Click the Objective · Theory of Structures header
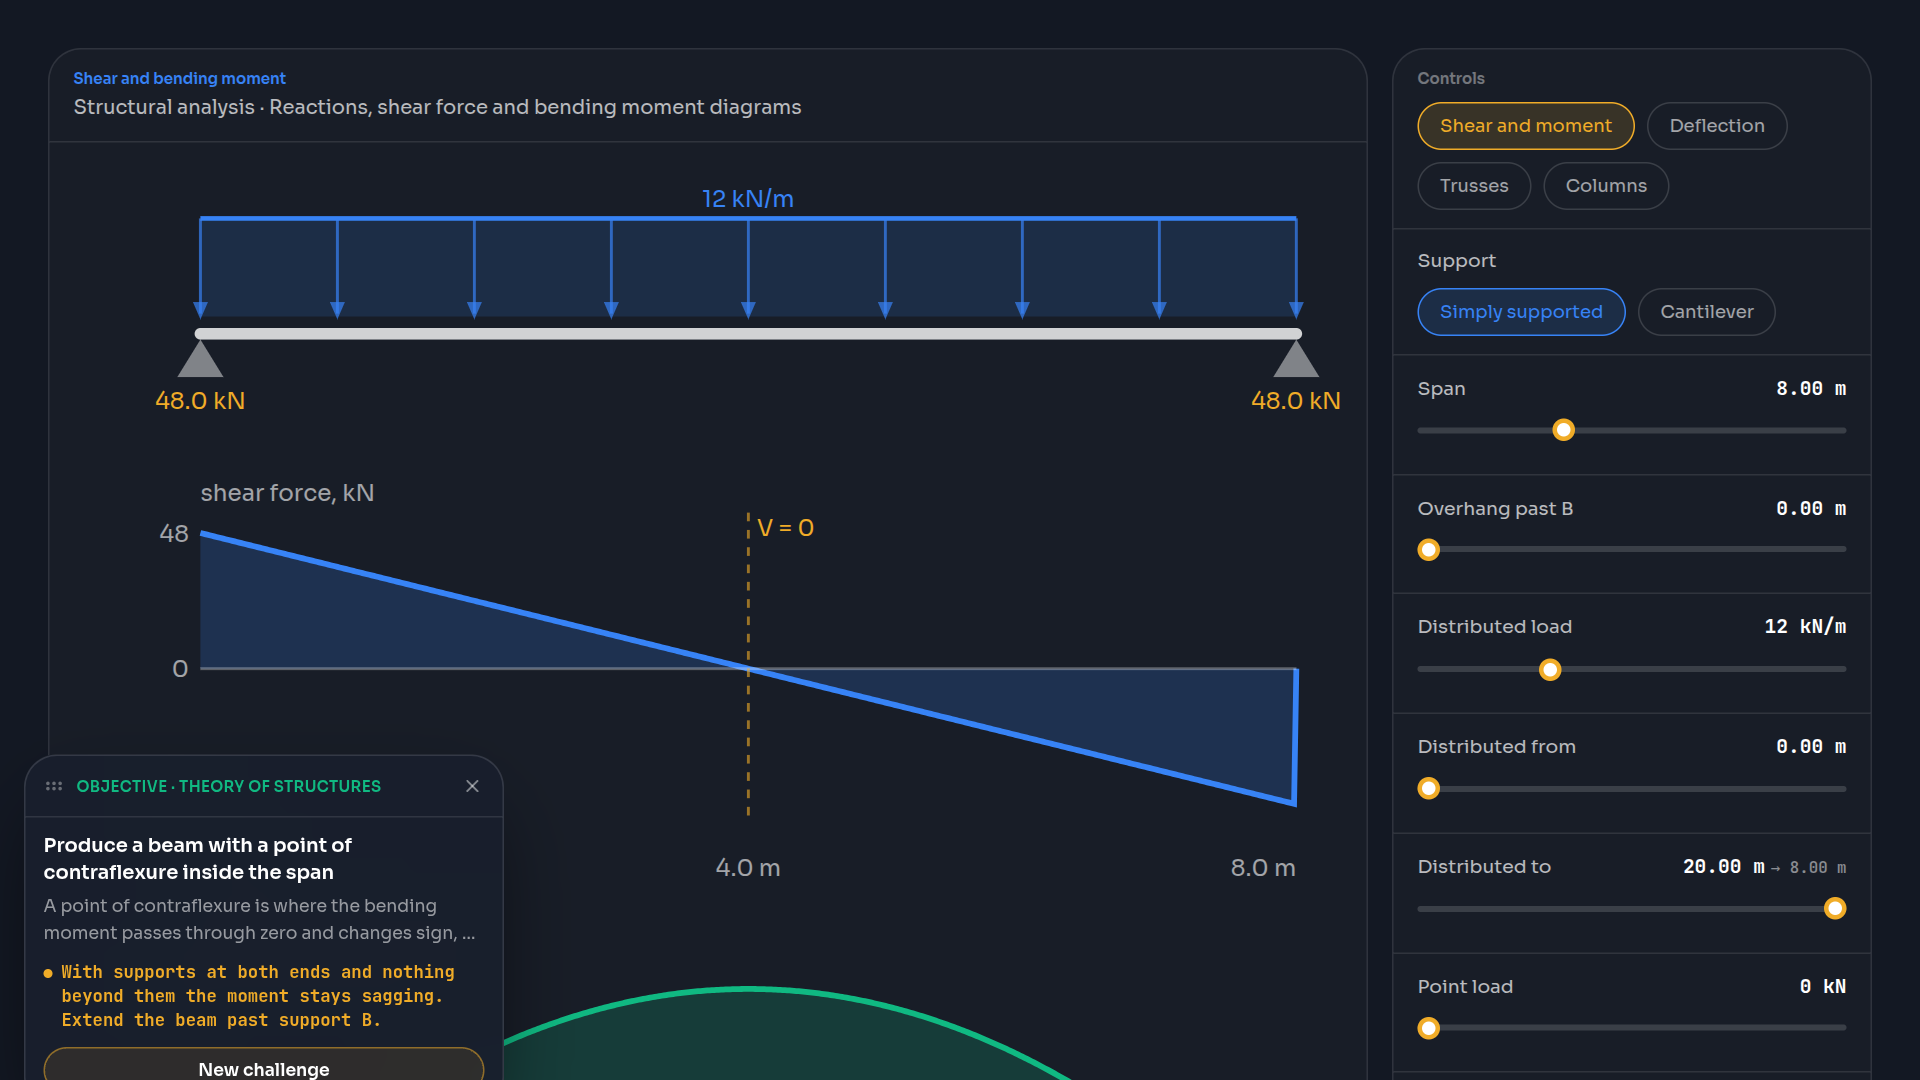 [x=228, y=787]
